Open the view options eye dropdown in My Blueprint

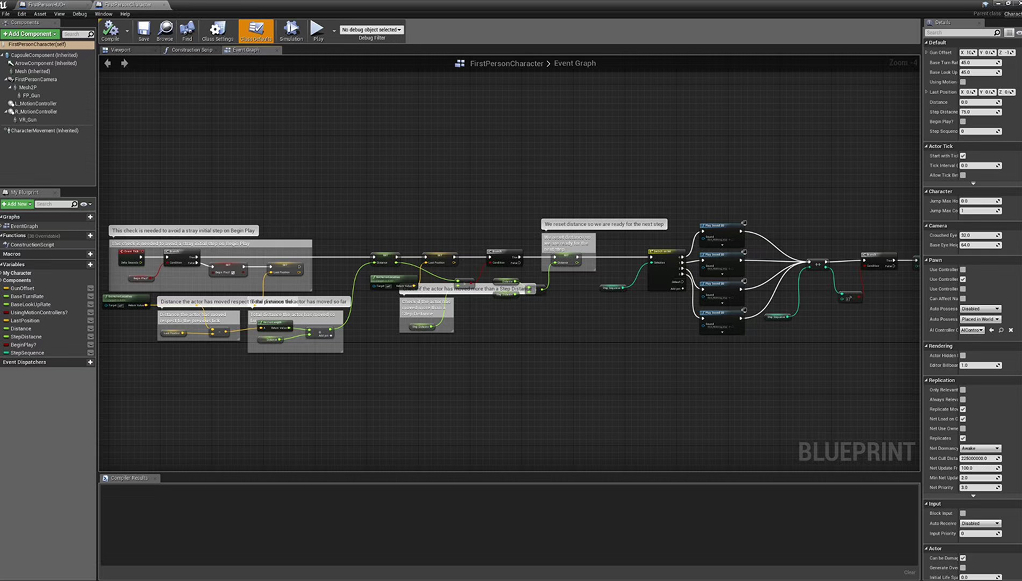85,204
